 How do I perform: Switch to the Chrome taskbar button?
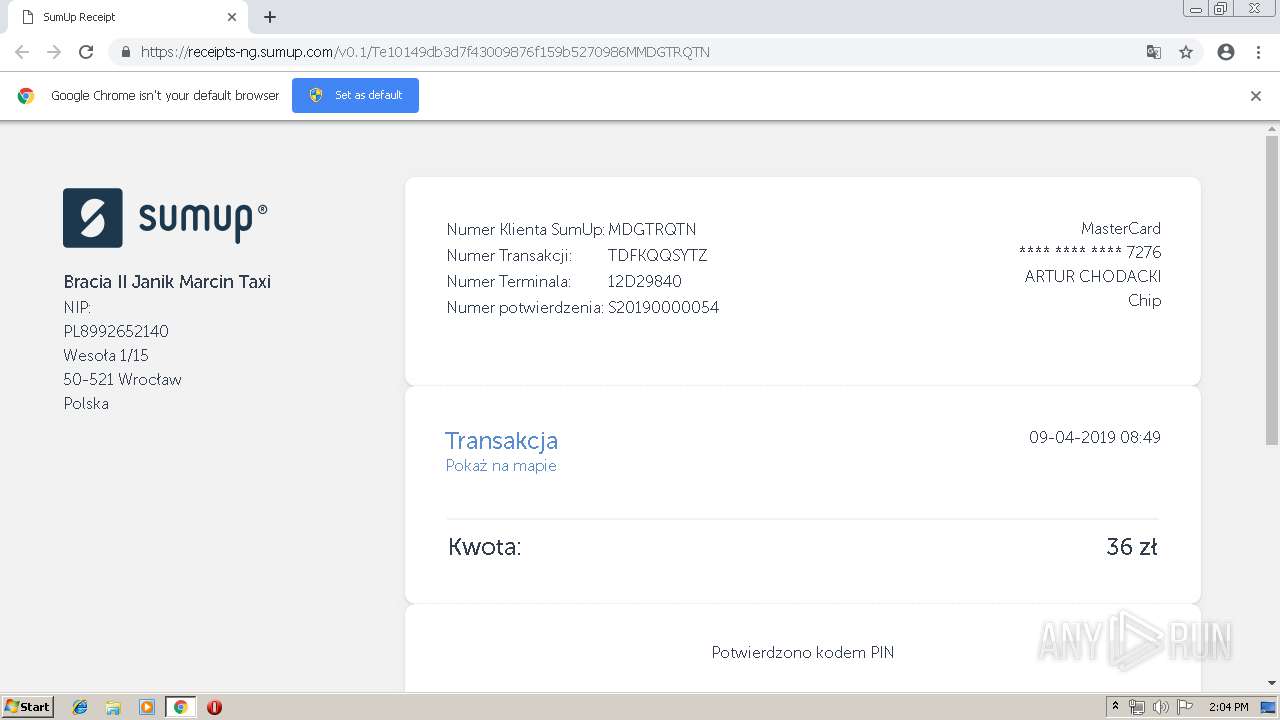pos(180,707)
